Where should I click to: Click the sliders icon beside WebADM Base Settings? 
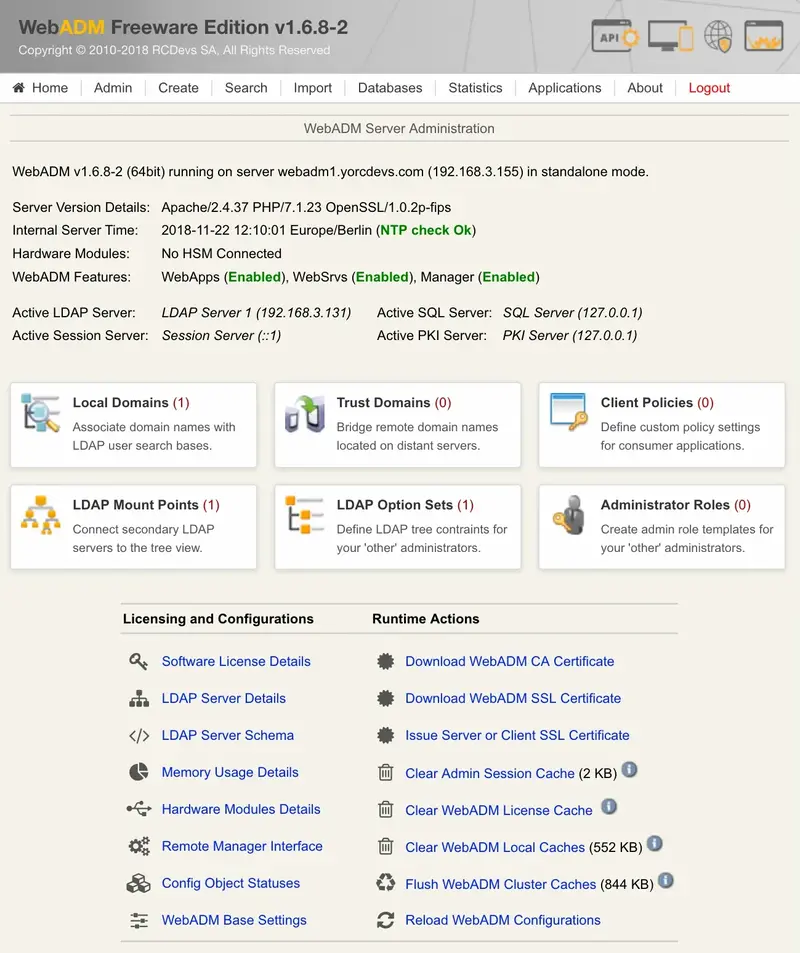[x=139, y=920]
